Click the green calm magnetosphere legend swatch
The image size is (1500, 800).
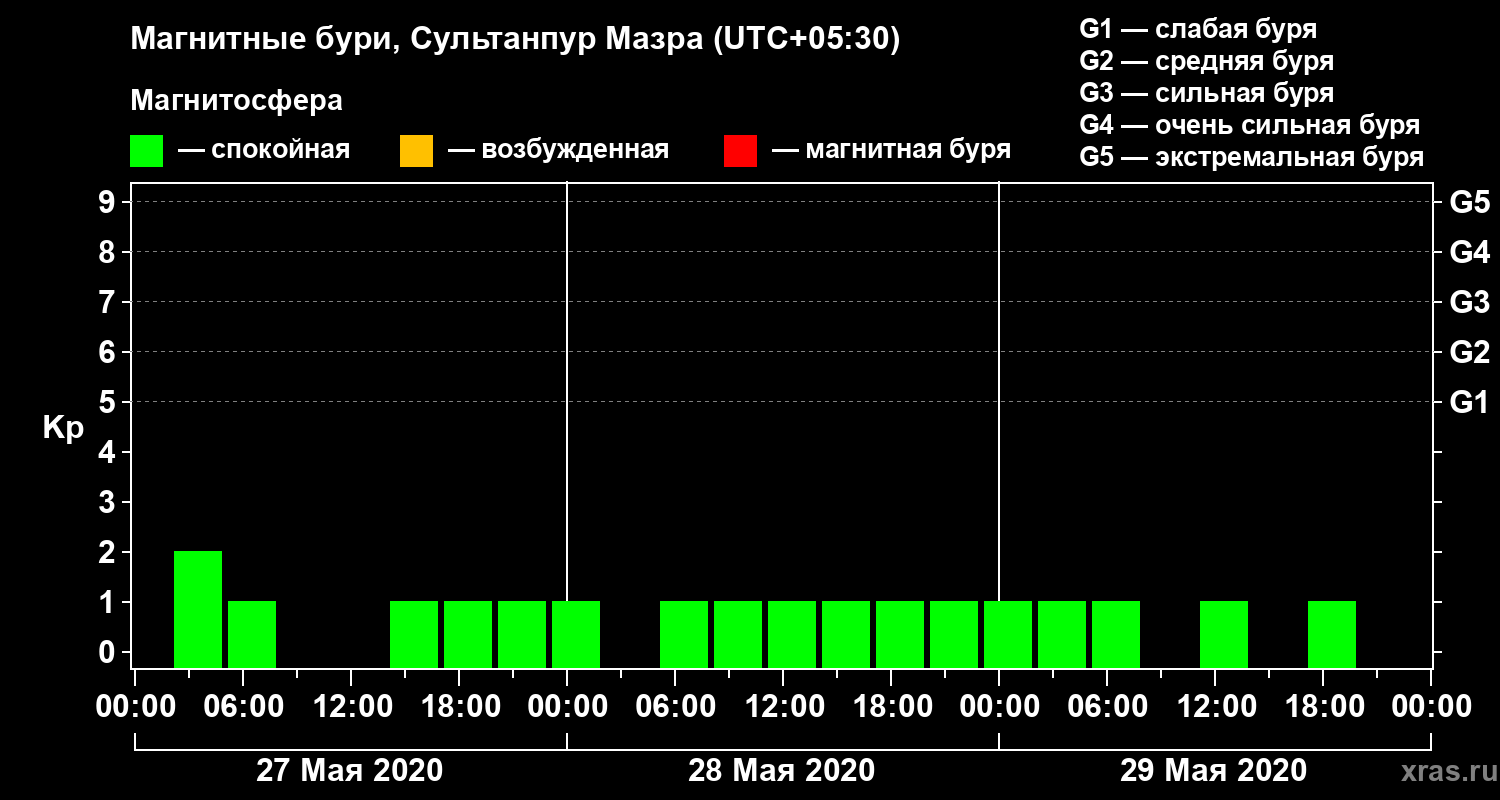[x=146, y=151]
